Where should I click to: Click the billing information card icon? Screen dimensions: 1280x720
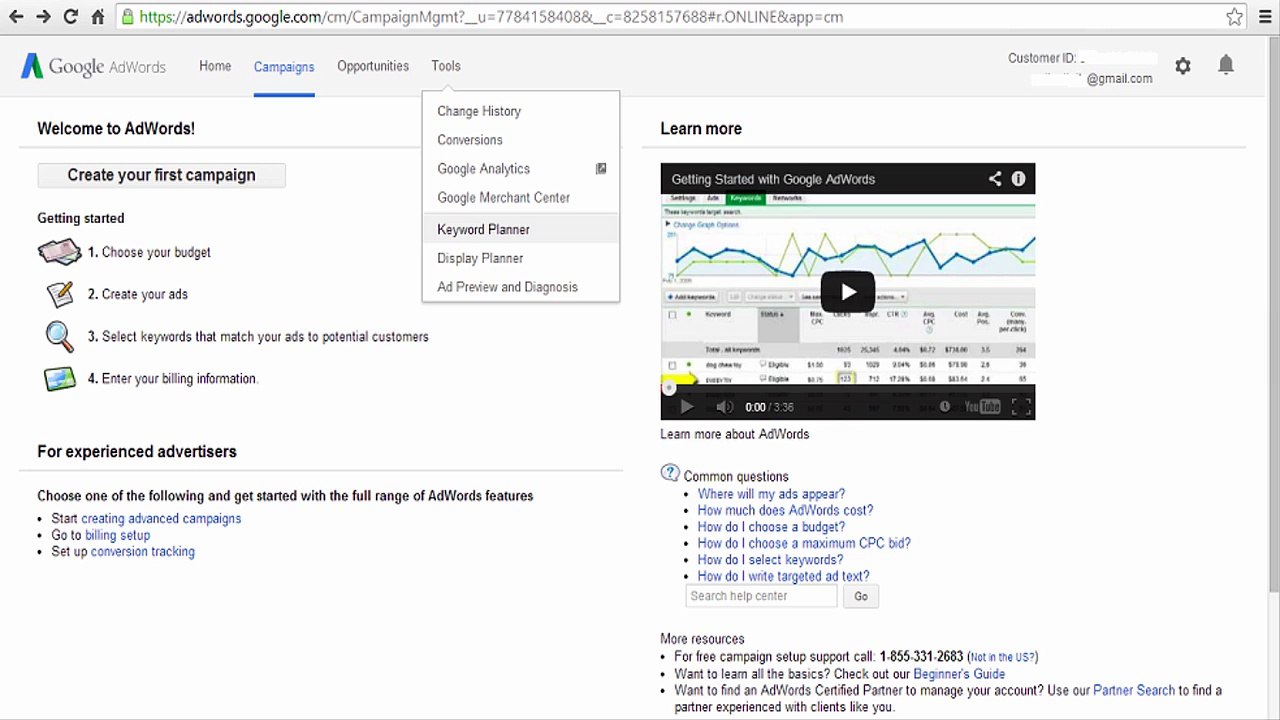60,379
